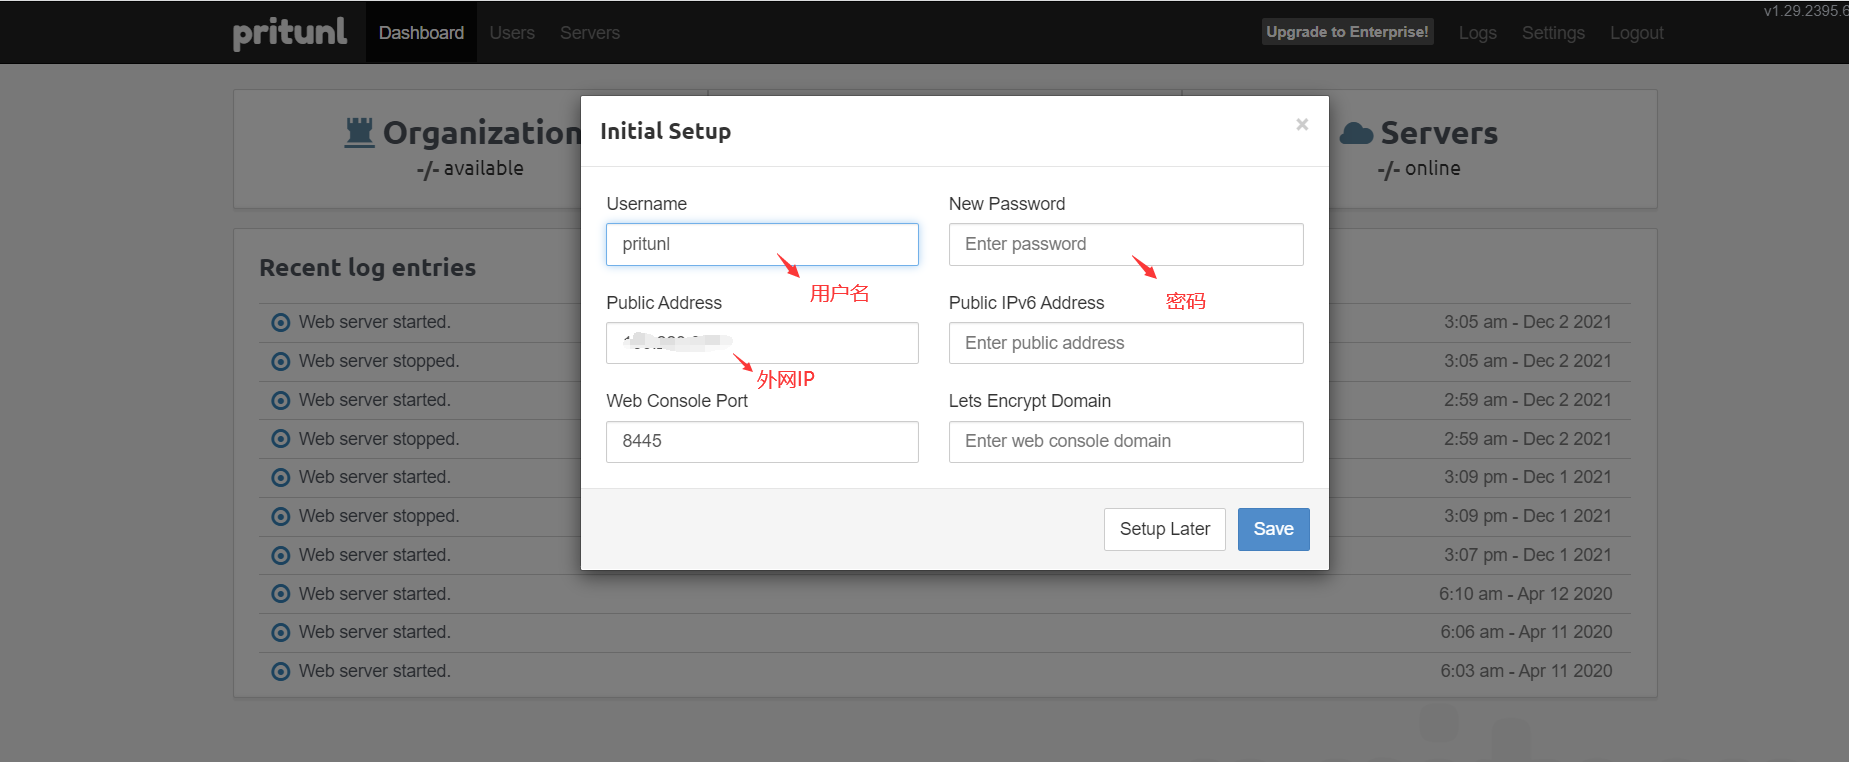The width and height of the screenshot is (1849, 762).
Task: Click the Recent log entries heading
Action: pyautogui.click(x=367, y=268)
